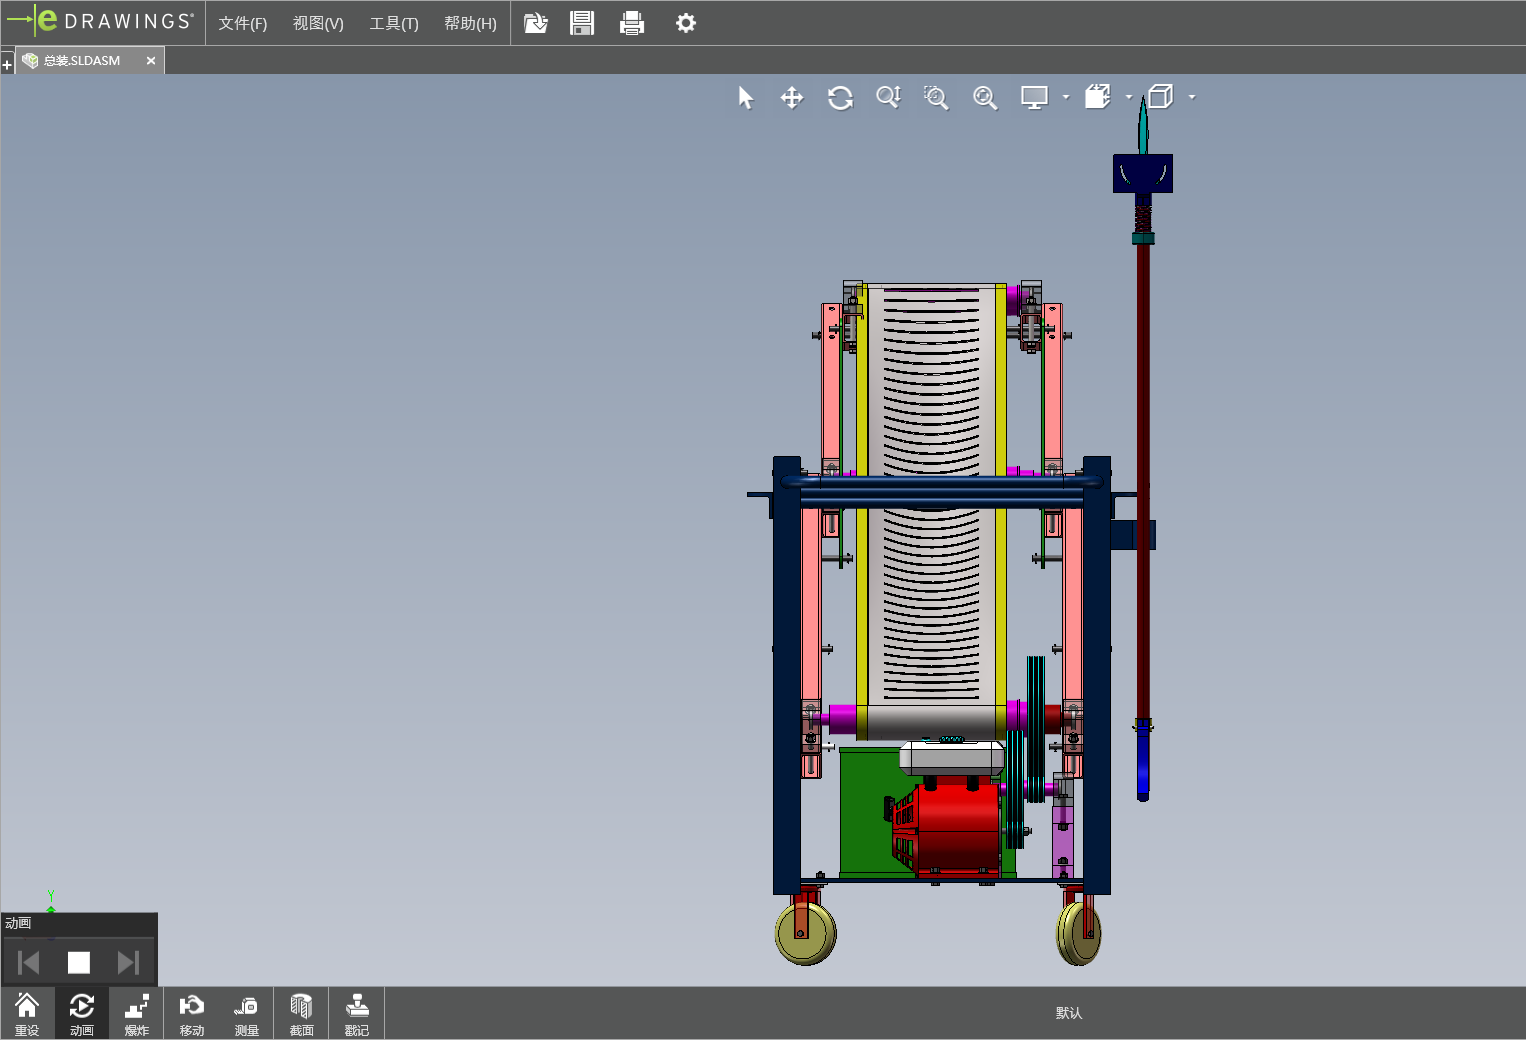Viewport: 1526px width, 1040px height.
Task: Stop the animation playback
Action: click(x=79, y=962)
